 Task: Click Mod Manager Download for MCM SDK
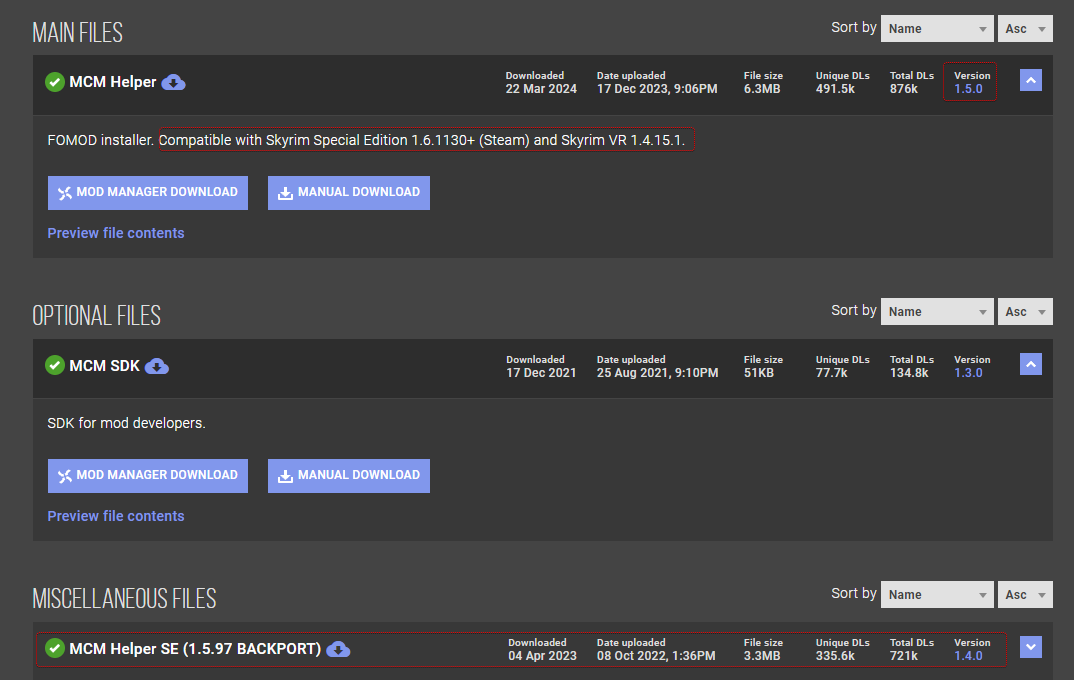(148, 475)
